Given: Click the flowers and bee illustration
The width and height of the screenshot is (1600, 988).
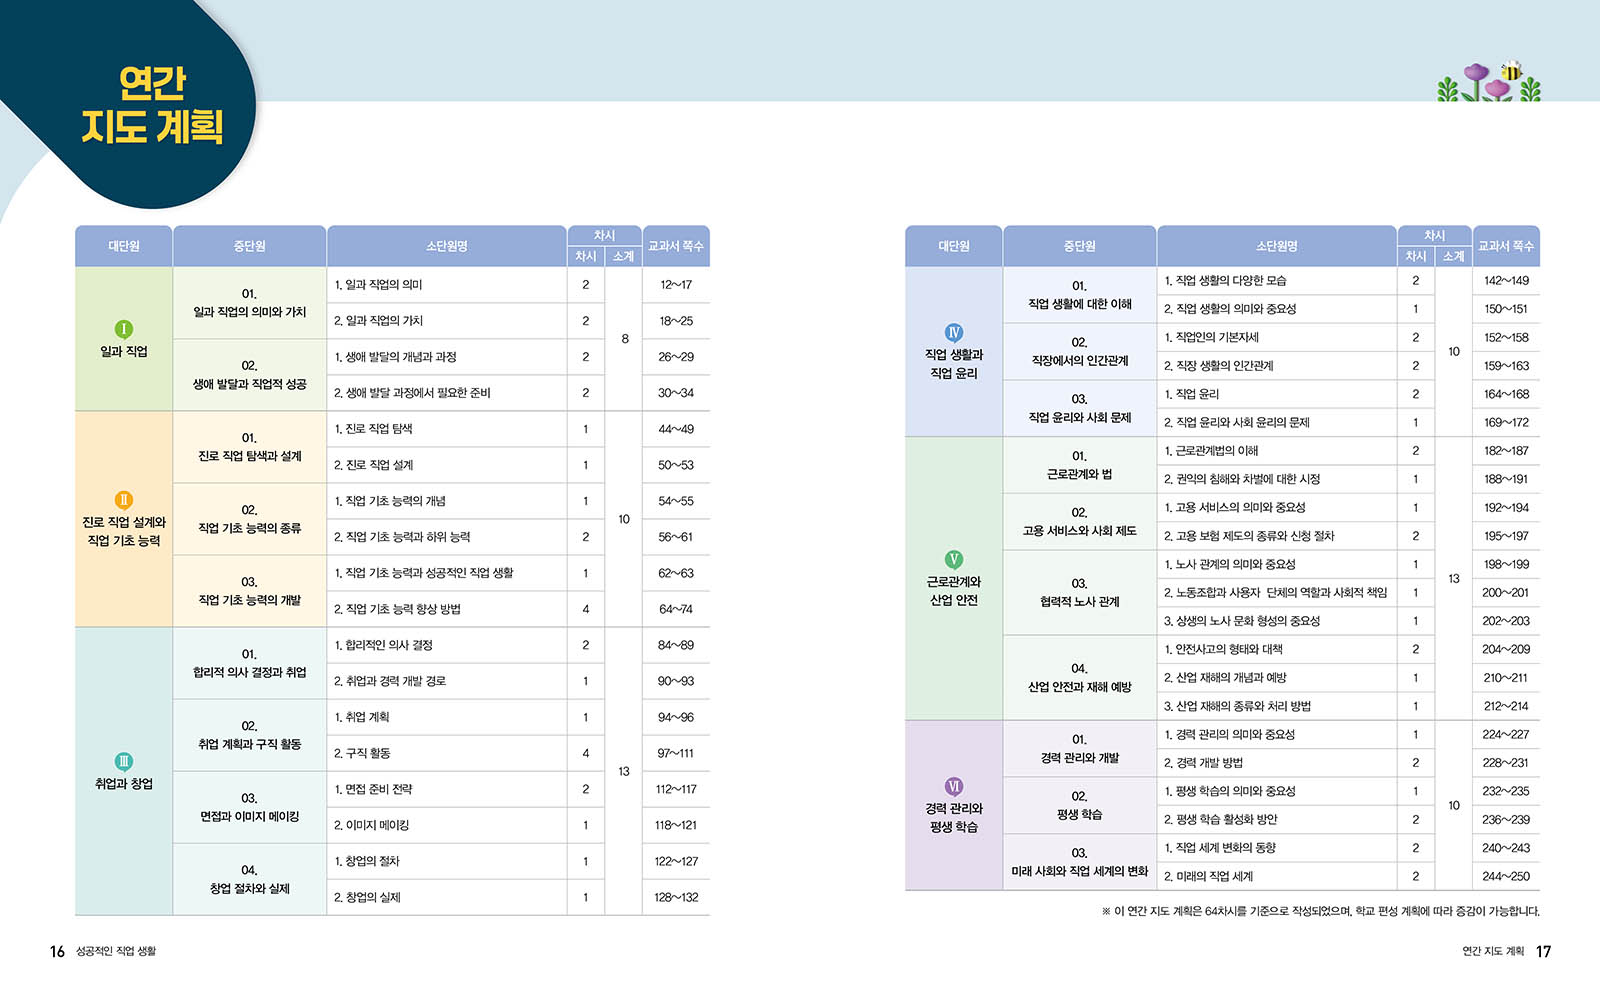Looking at the screenshot, I should [x=1489, y=82].
